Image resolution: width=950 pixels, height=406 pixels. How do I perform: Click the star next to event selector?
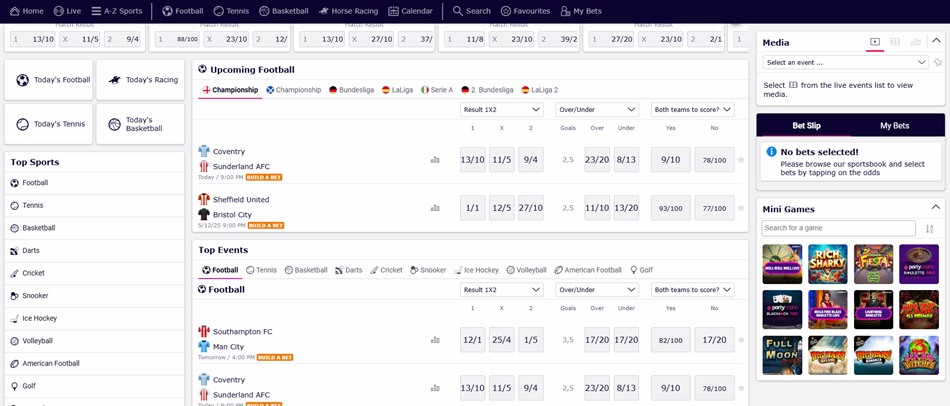click(x=937, y=62)
